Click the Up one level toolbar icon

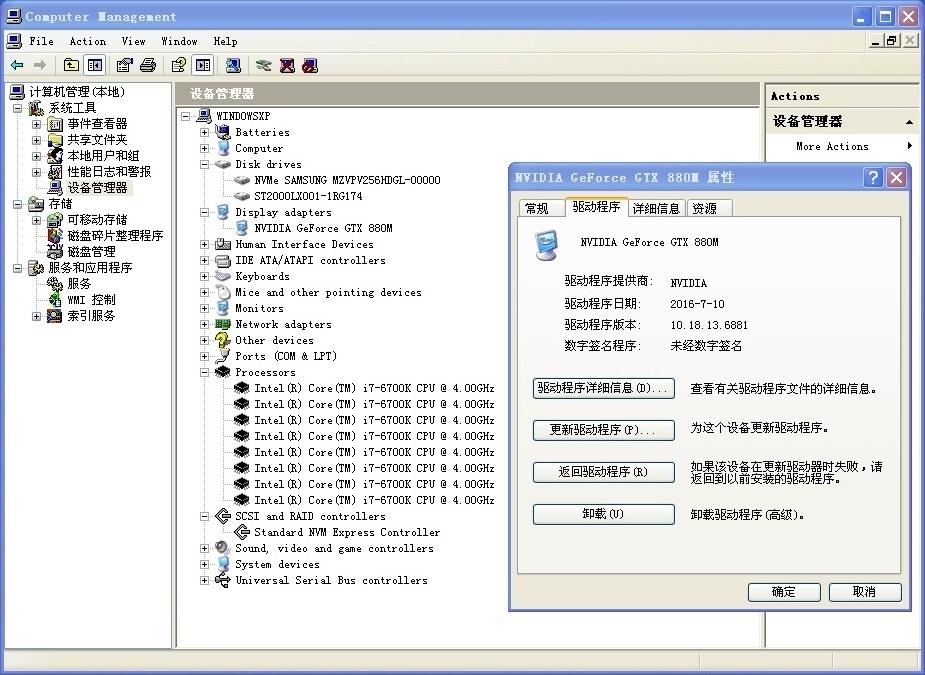[x=70, y=65]
